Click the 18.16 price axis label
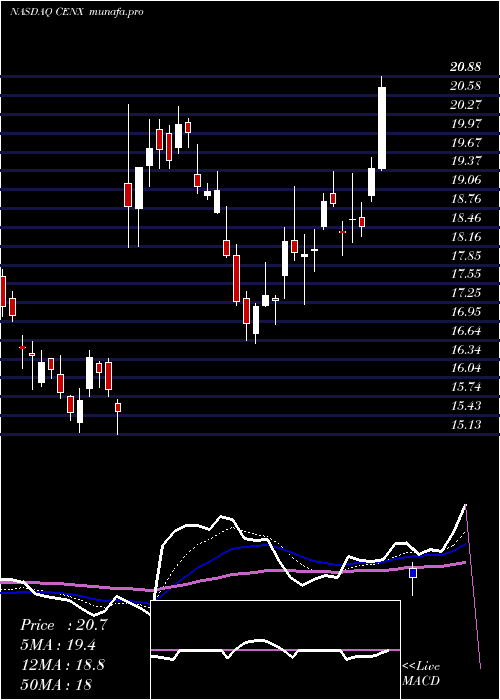 [x=466, y=237]
